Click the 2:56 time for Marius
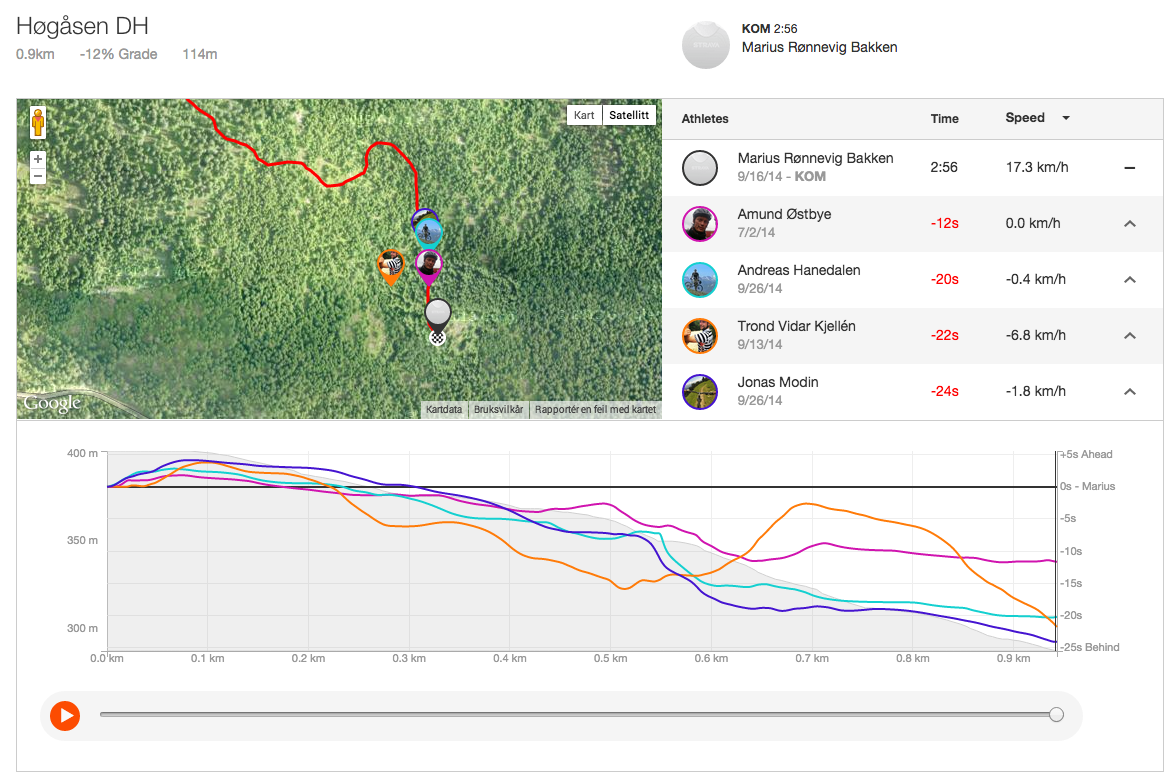Viewport: 1170px width, 781px height. point(944,168)
